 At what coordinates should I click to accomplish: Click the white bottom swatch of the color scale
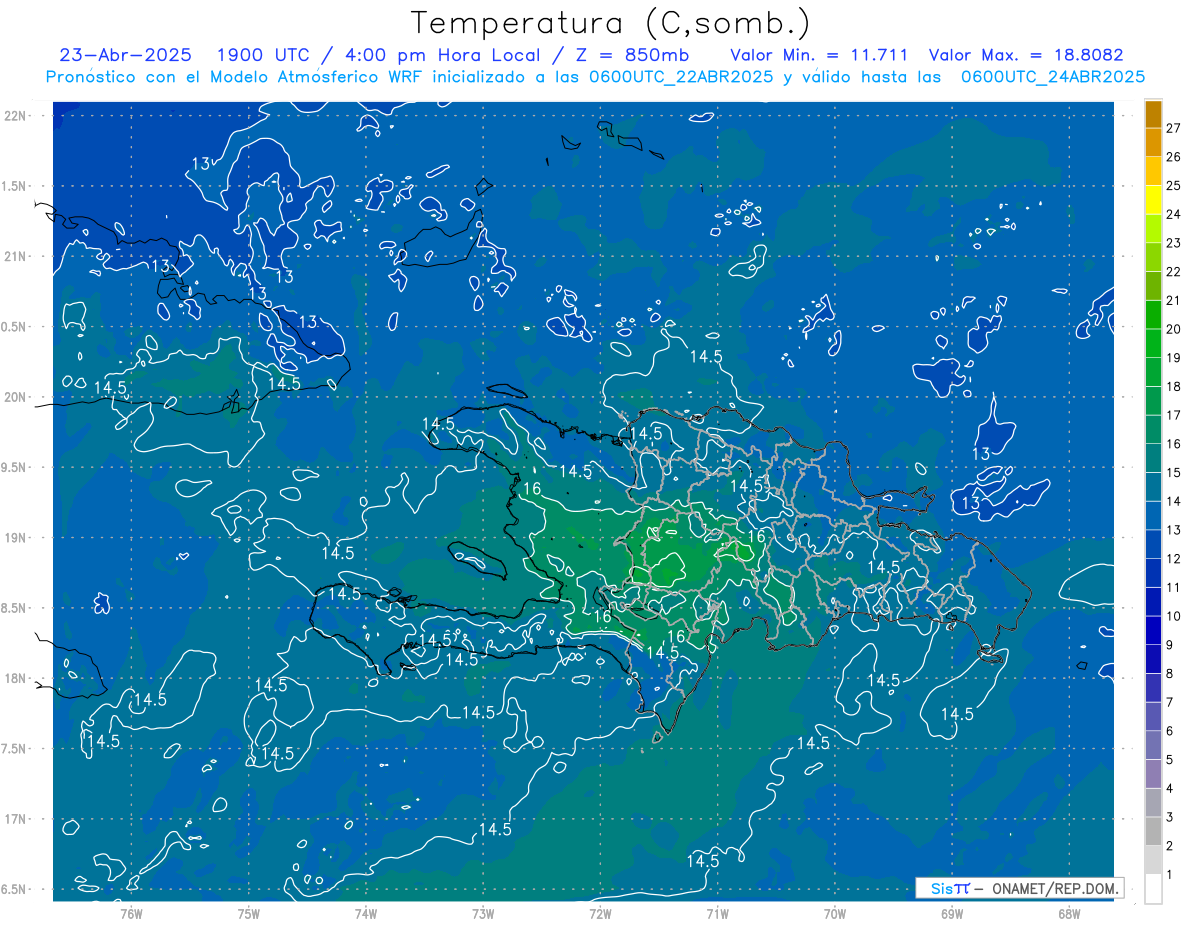[x=1153, y=889]
